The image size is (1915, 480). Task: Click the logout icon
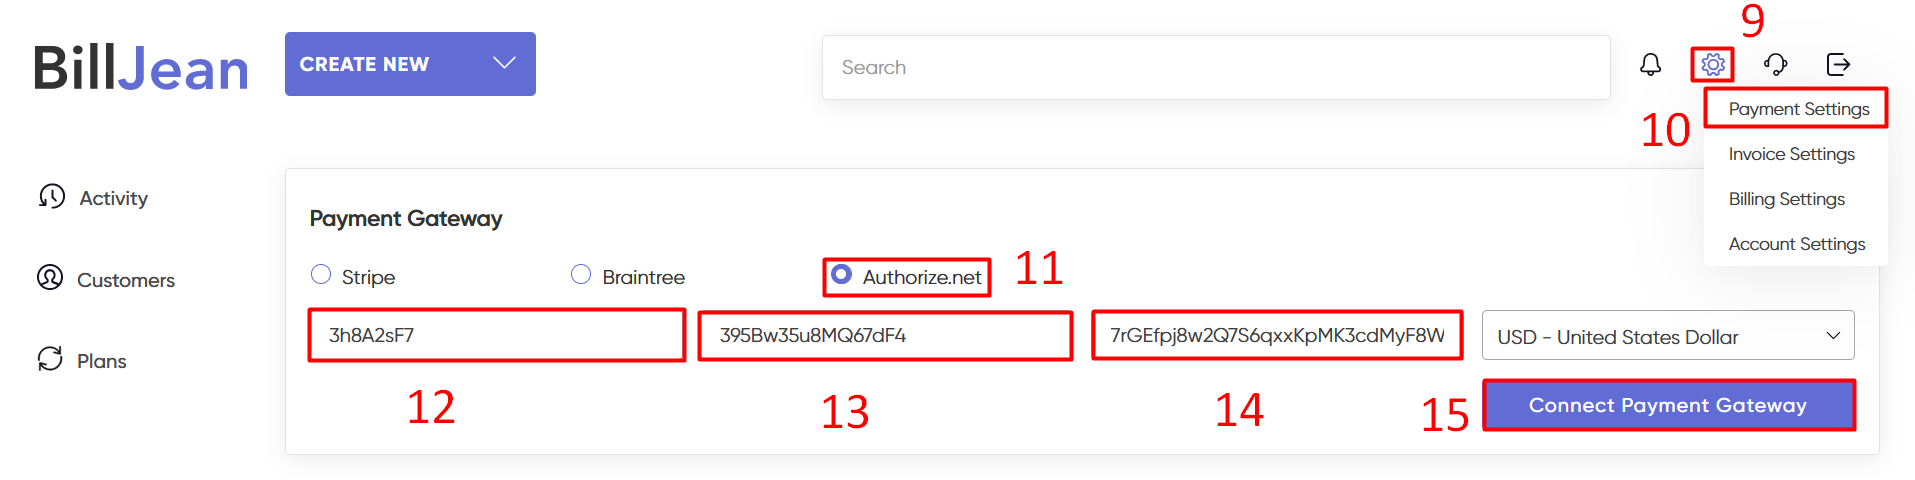click(x=1838, y=65)
